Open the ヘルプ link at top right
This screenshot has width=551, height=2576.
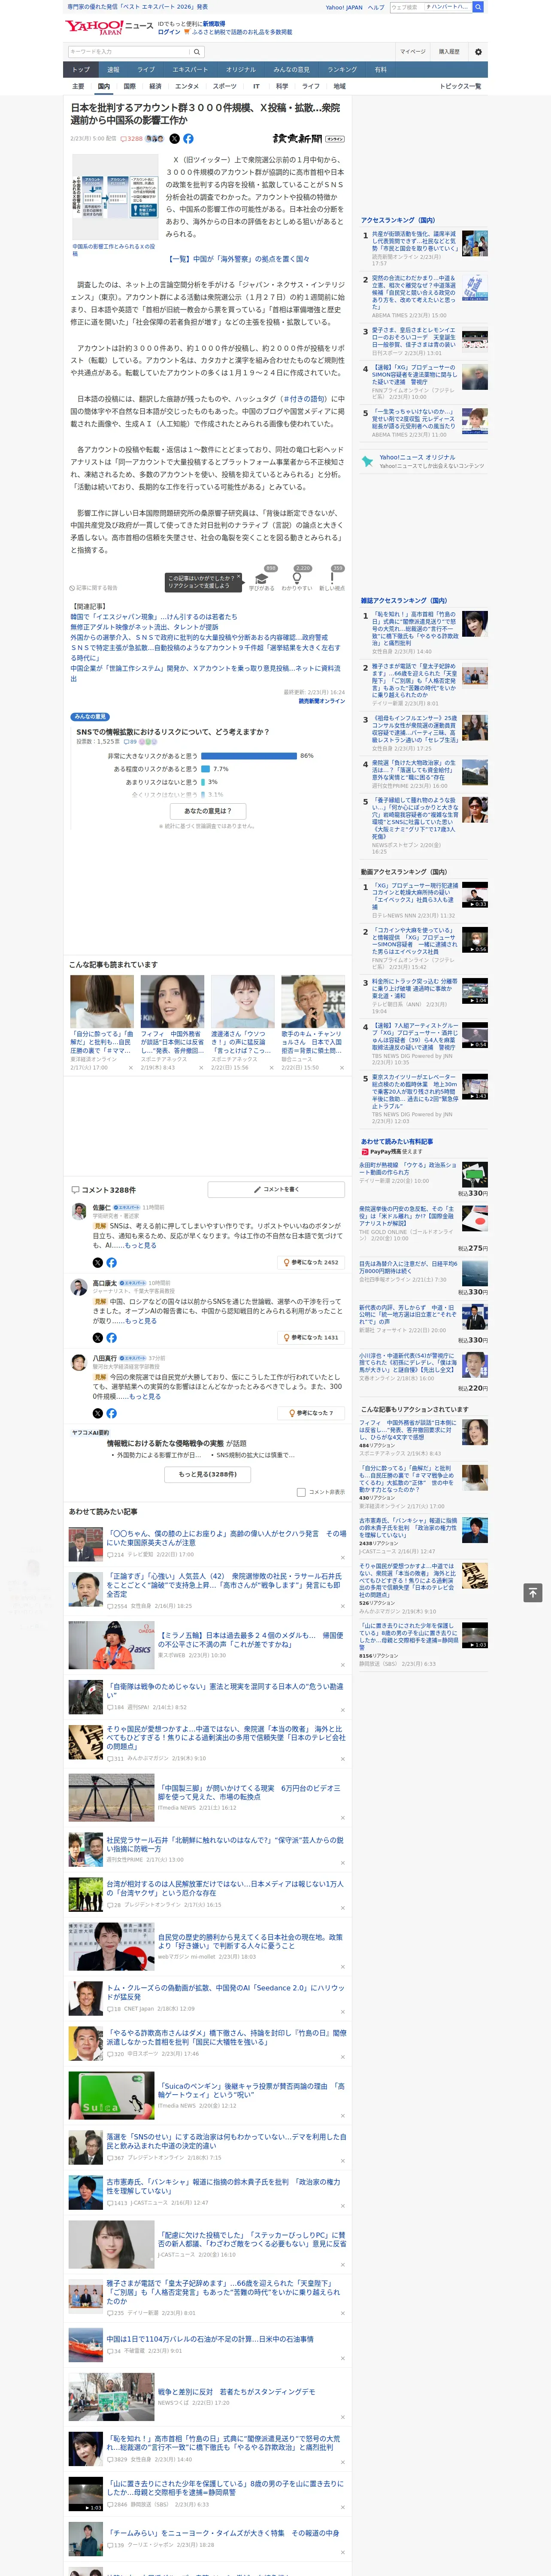[376, 7]
